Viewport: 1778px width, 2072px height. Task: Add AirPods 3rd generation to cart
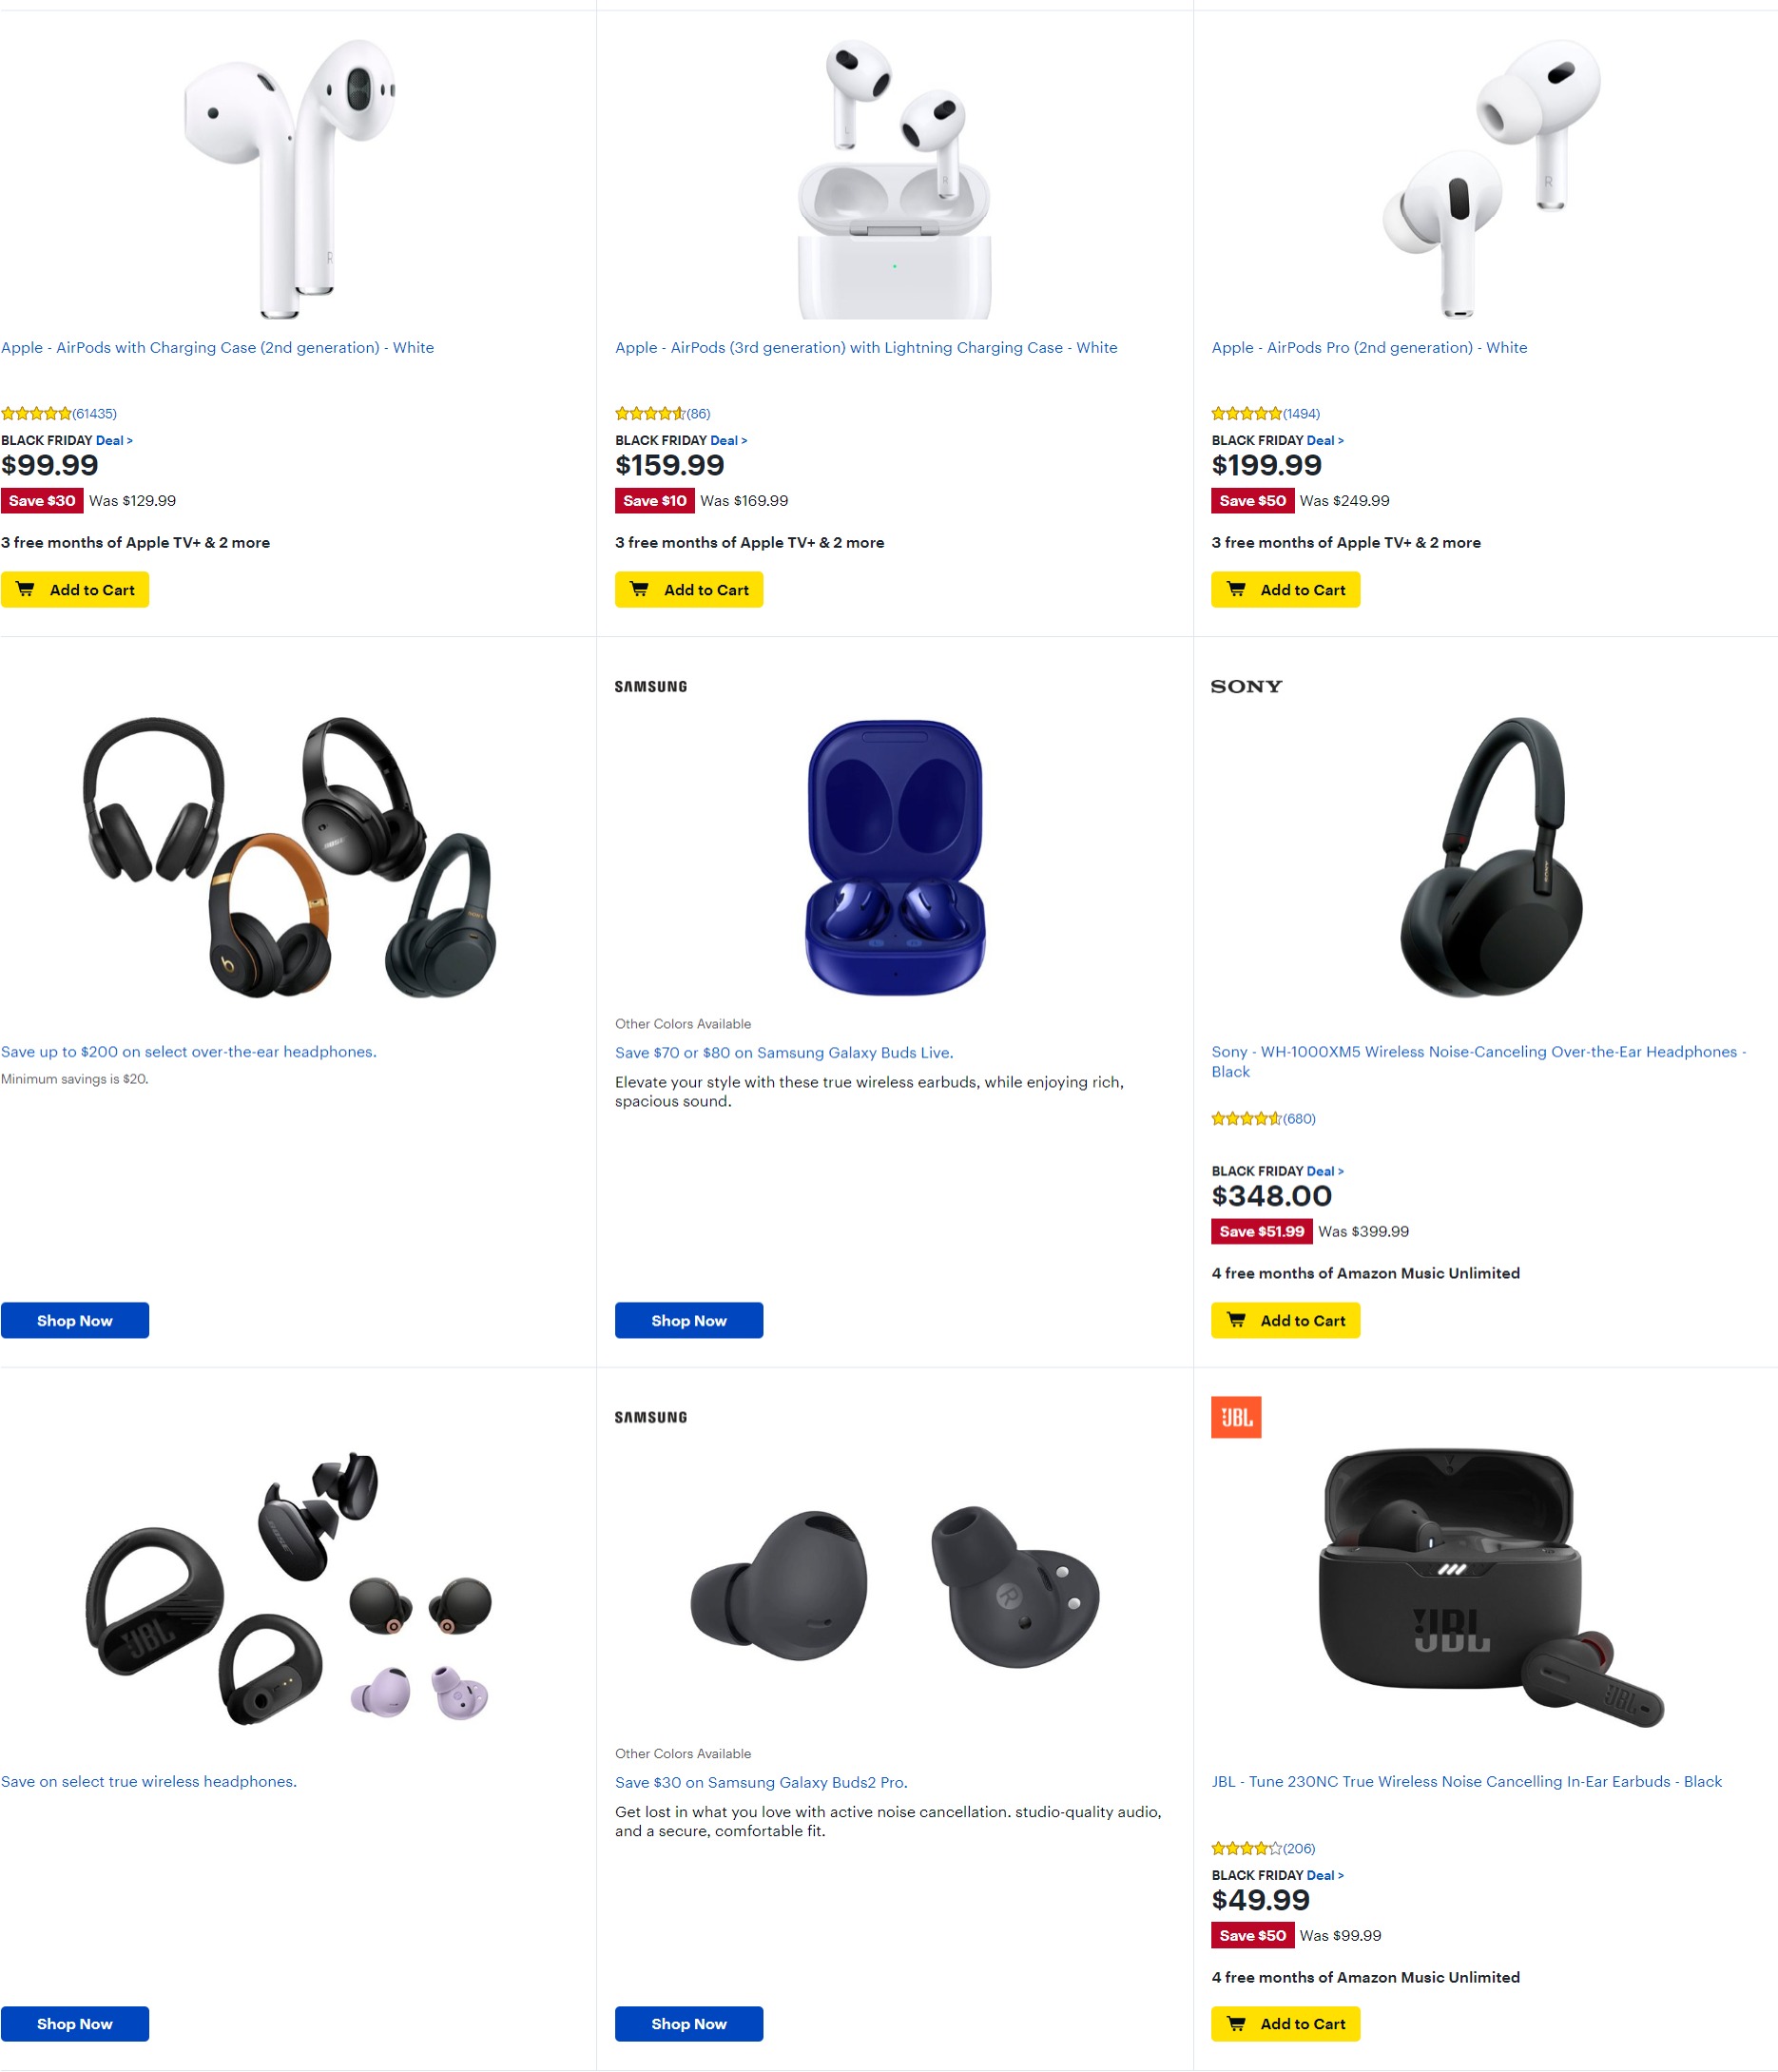pyautogui.click(x=689, y=589)
